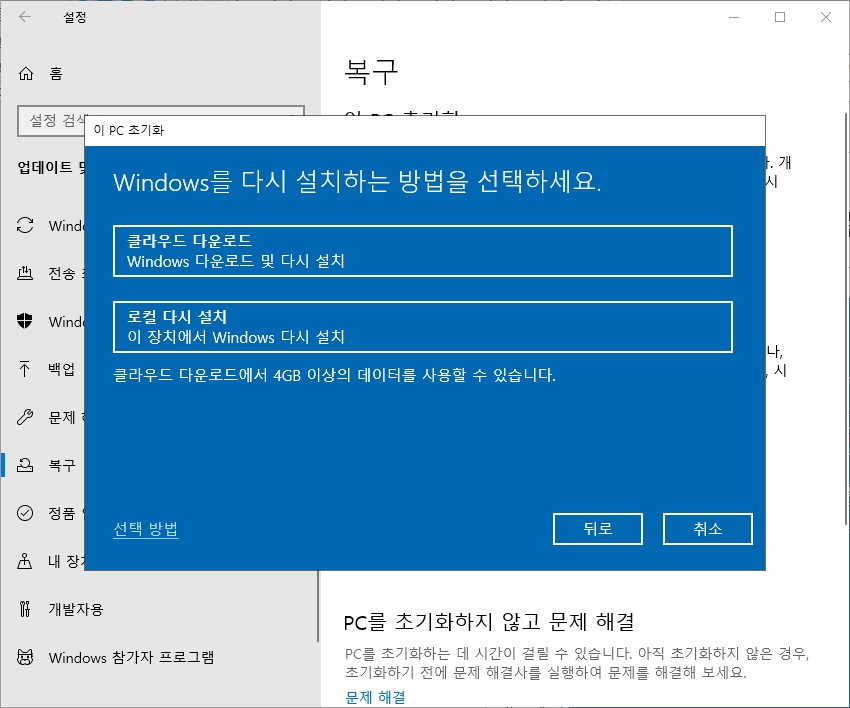Select 내 장치 찾기 in sidebar

tap(55, 561)
